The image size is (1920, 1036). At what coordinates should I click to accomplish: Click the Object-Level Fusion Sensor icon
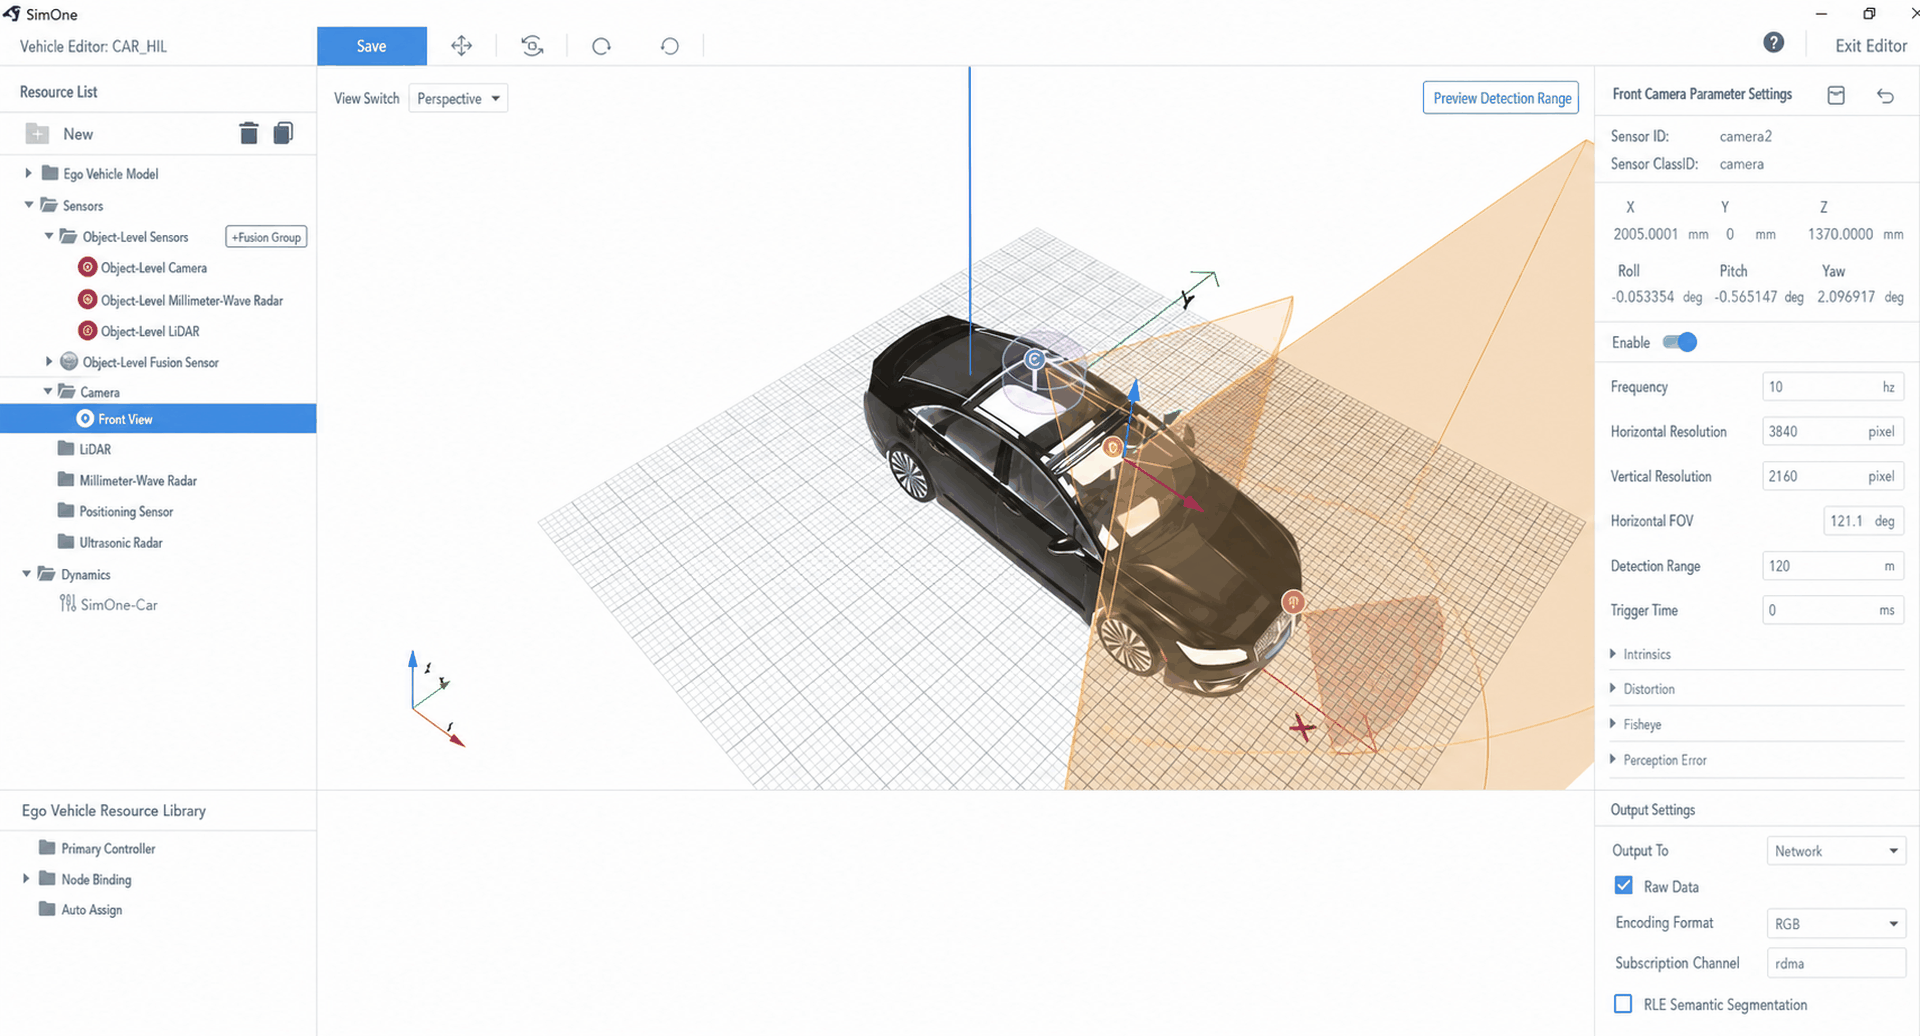coord(69,362)
